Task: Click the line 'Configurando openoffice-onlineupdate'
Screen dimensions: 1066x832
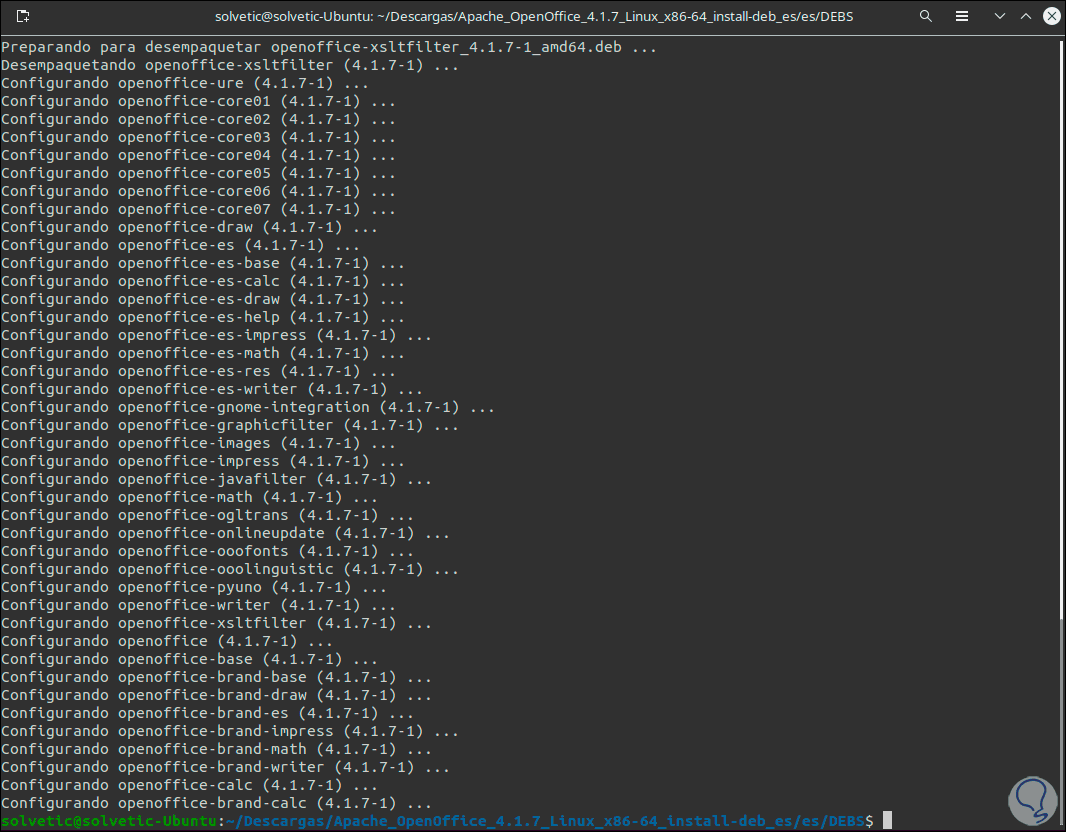Action: [226, 534]
